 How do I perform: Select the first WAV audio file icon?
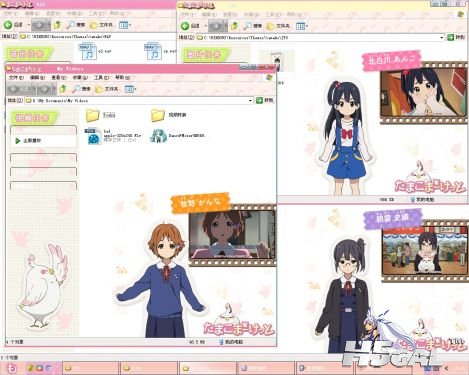[x=88, y=51]
